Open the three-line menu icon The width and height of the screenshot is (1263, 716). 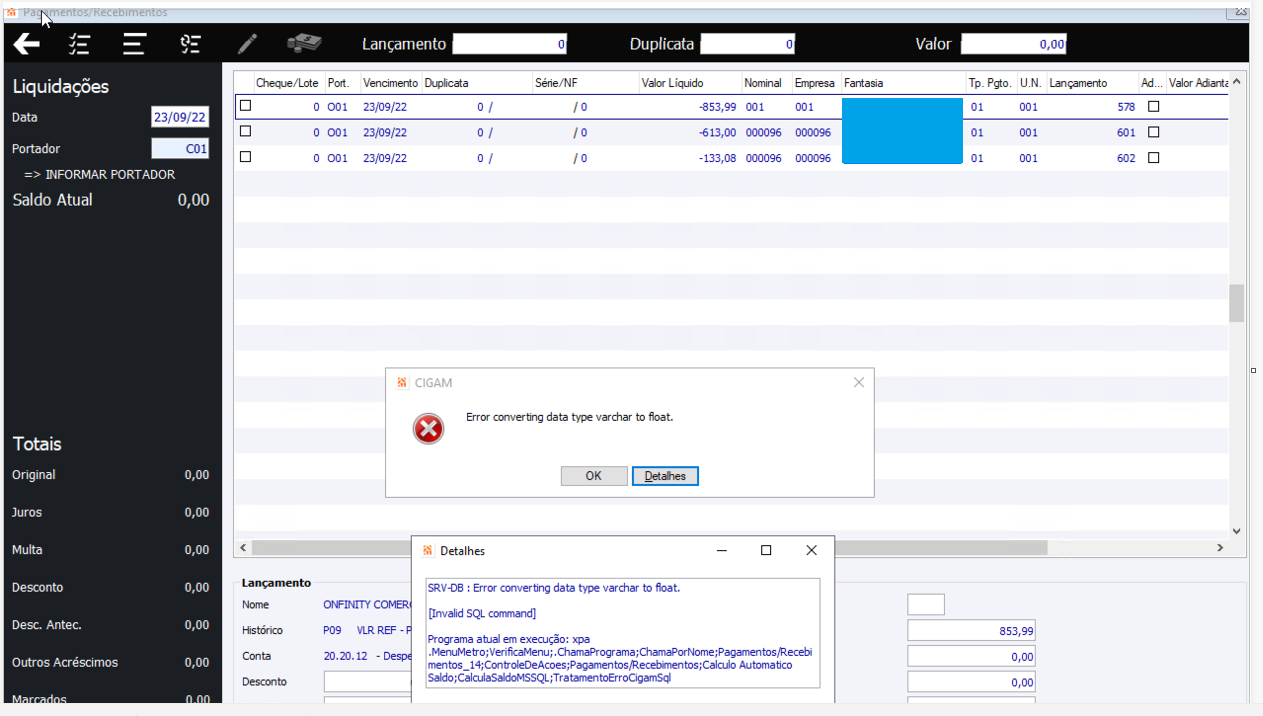[134, 44]
